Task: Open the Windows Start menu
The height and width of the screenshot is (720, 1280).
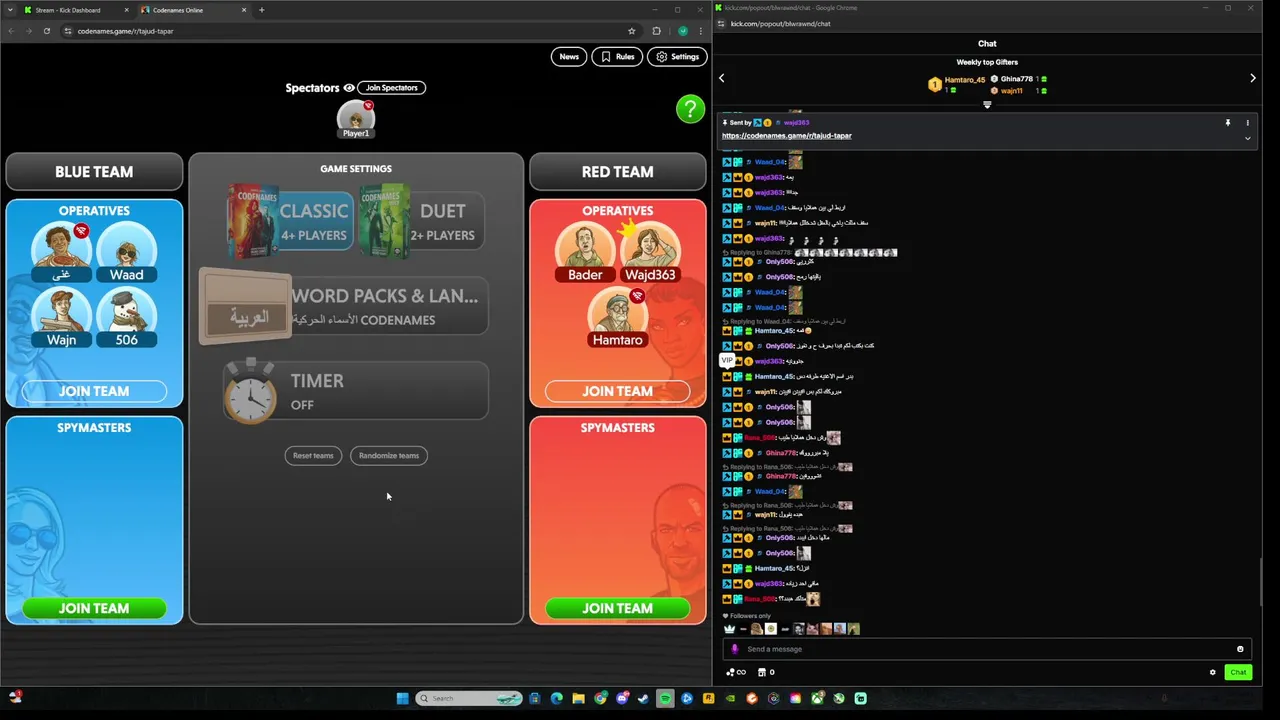Action: pos(402,698)
